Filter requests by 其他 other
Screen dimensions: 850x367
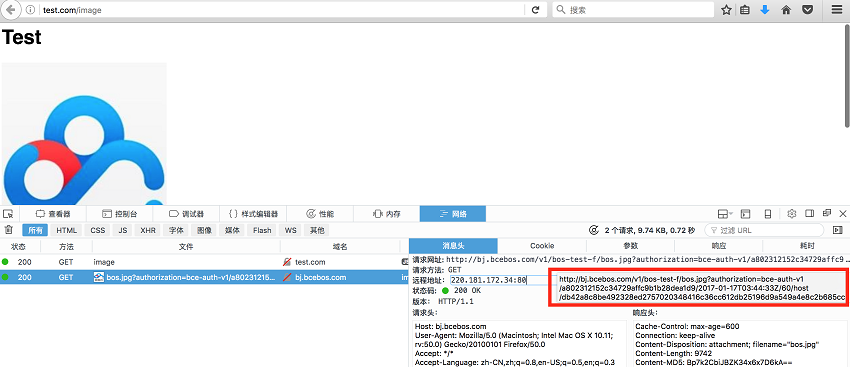(317, 230)
